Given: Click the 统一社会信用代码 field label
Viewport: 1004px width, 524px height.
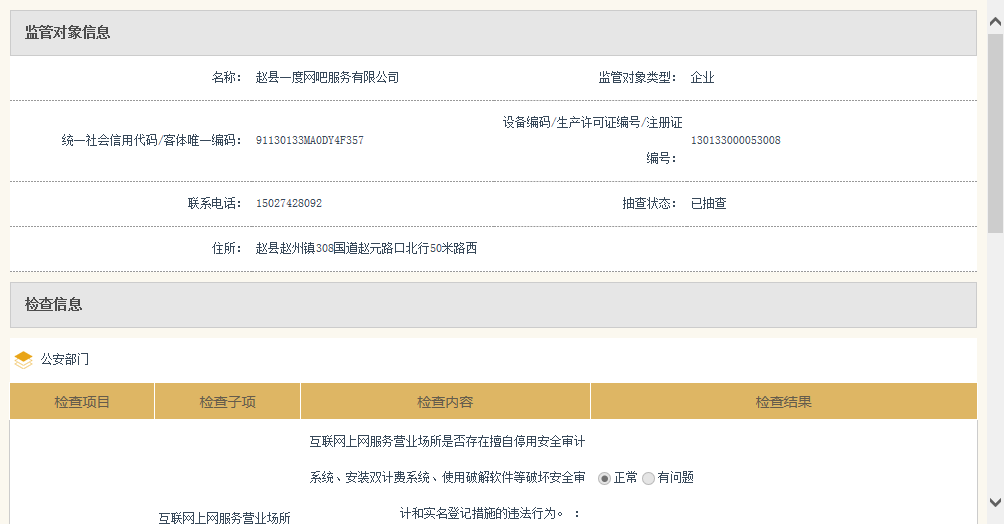Looking at the screenshot, I should tap(151, 140).
